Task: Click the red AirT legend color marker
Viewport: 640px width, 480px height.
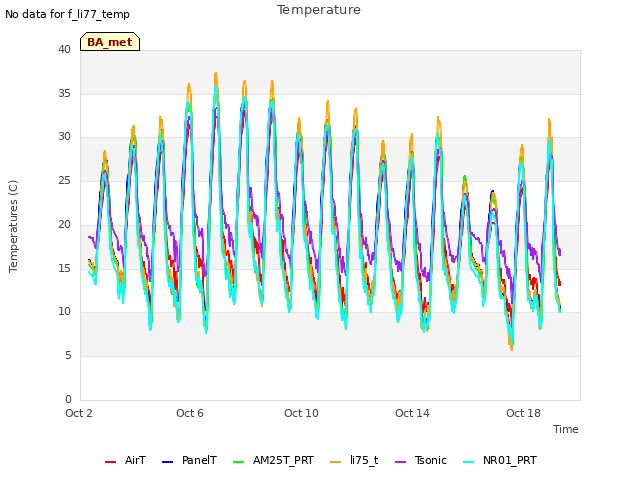Action: coord(110,462)
